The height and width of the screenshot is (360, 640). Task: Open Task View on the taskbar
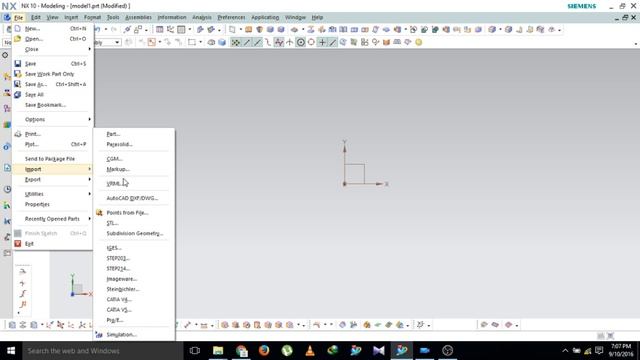pyautogui.click(x=195, y=351)
